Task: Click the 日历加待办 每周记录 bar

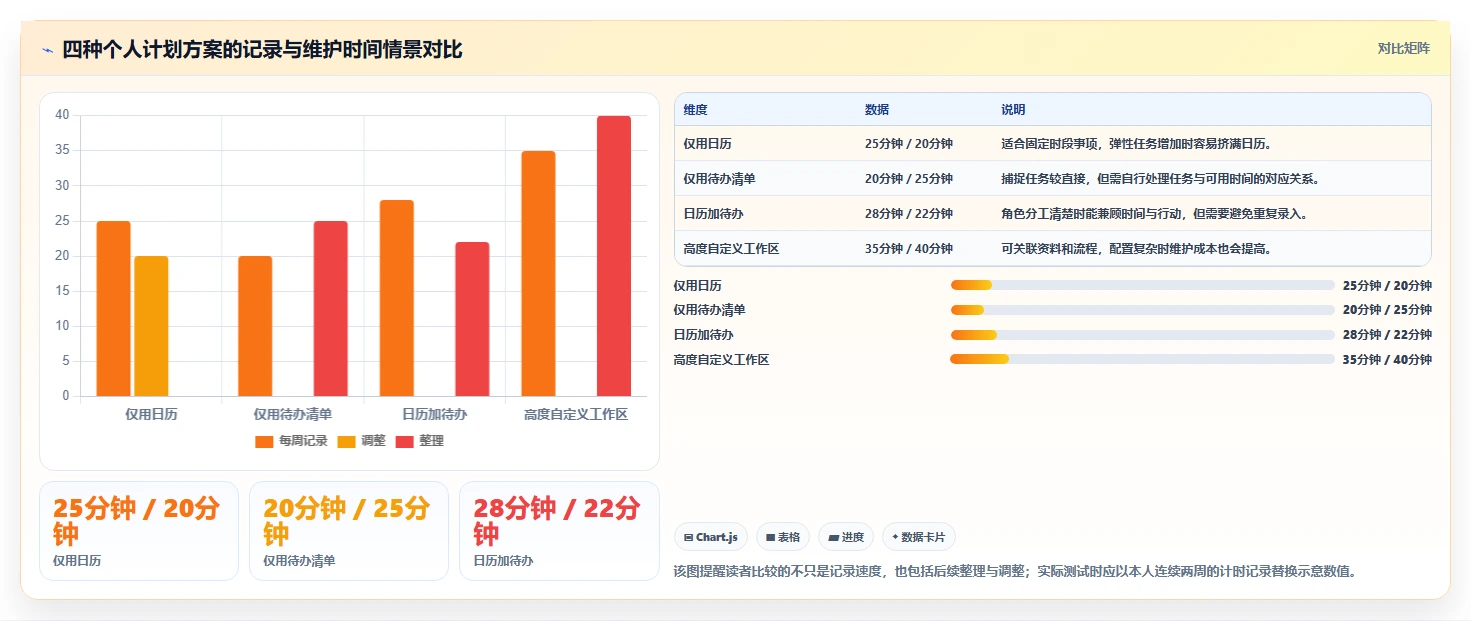Action: tap(397, 298)
